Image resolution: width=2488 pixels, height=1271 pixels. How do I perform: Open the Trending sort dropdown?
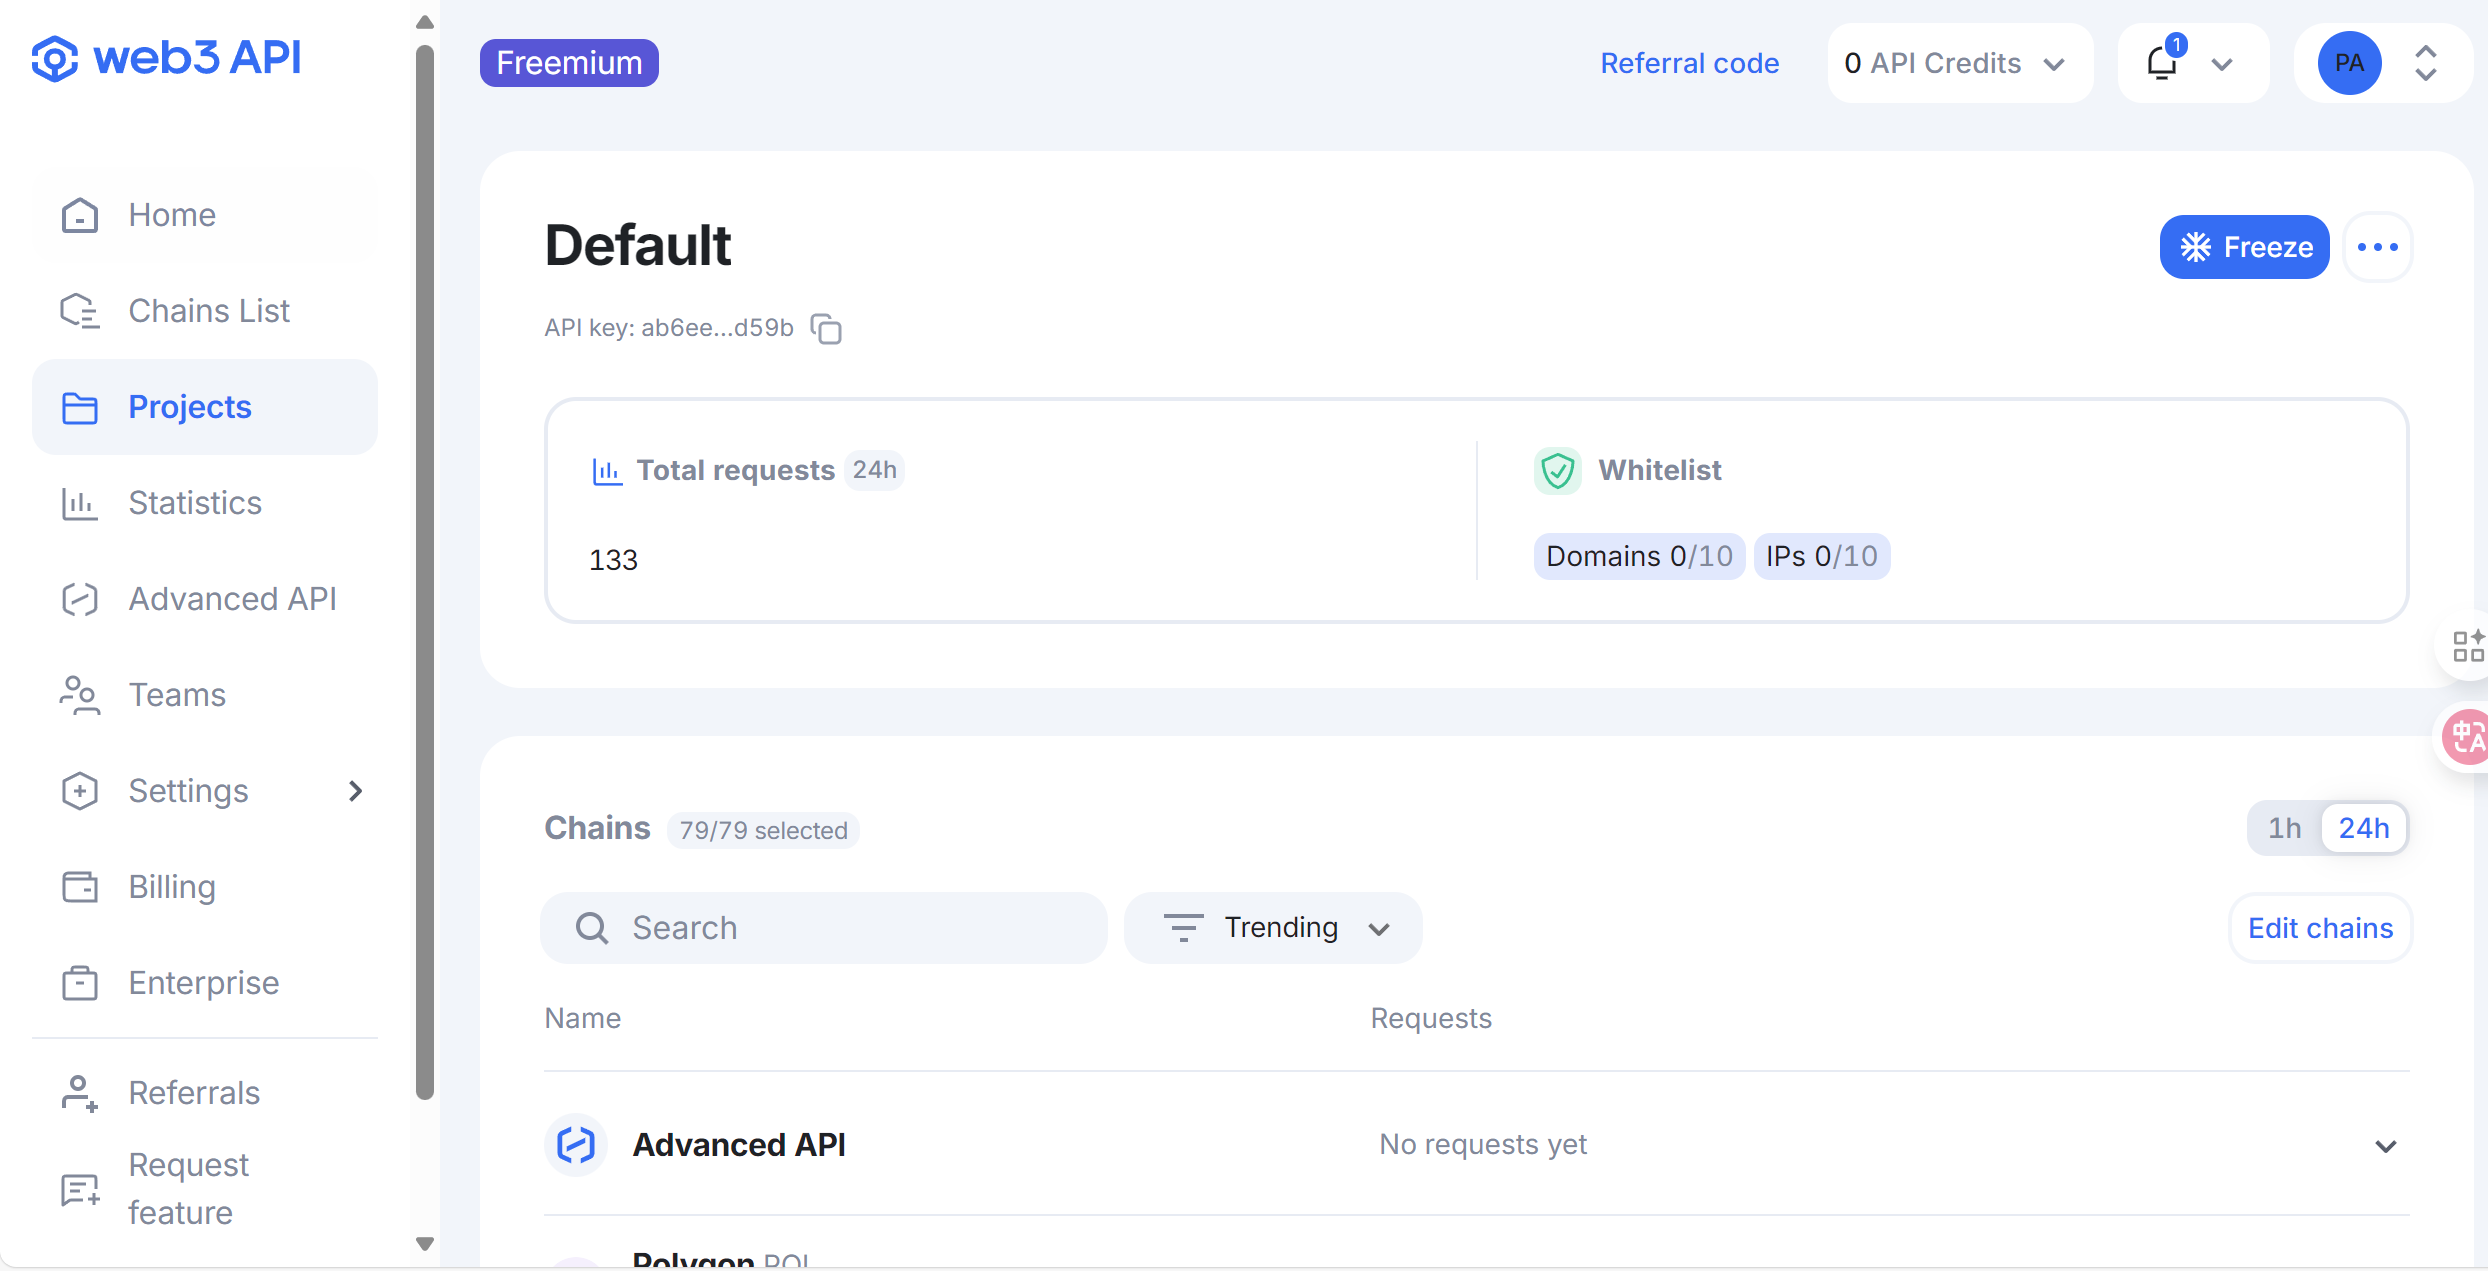(1274, 928)
